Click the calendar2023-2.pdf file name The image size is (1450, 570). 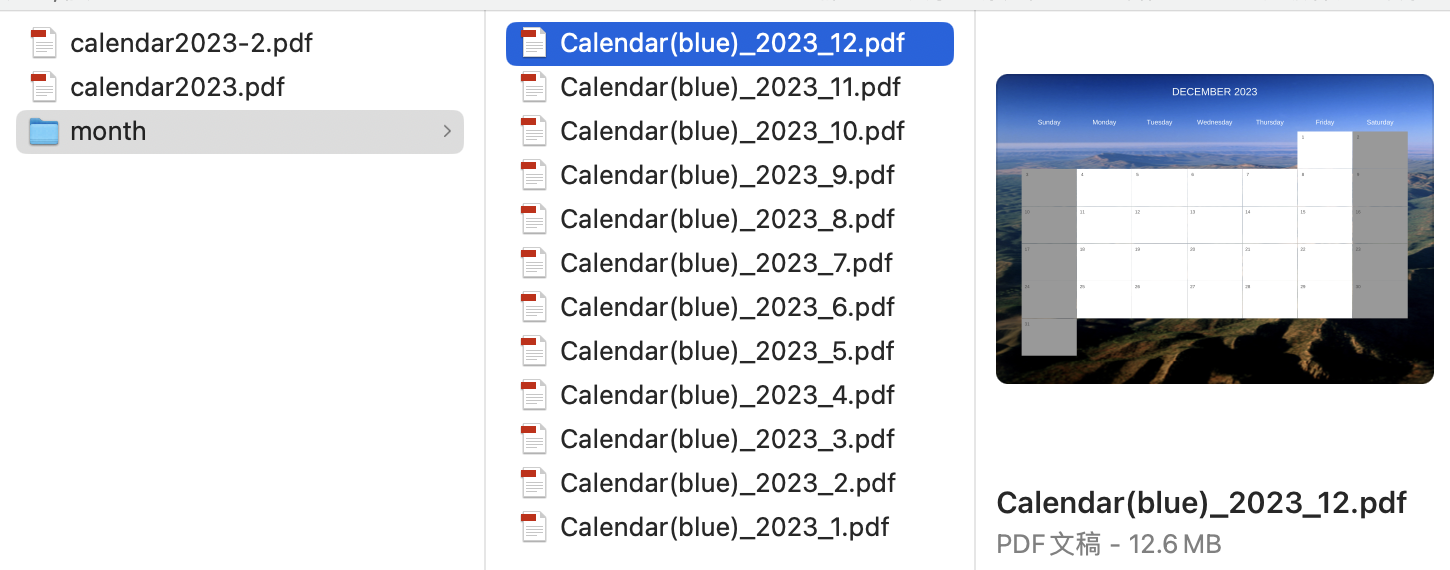[191, 43]
